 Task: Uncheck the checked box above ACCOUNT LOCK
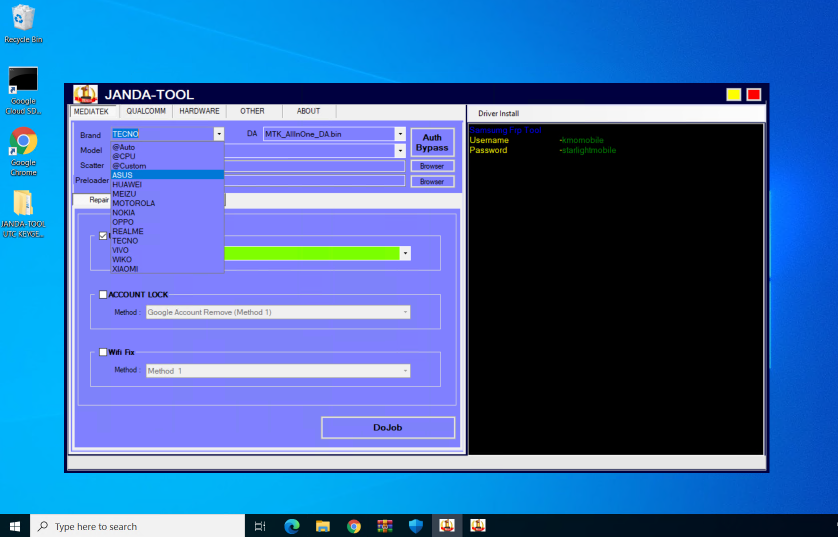[x=103, y=236]
